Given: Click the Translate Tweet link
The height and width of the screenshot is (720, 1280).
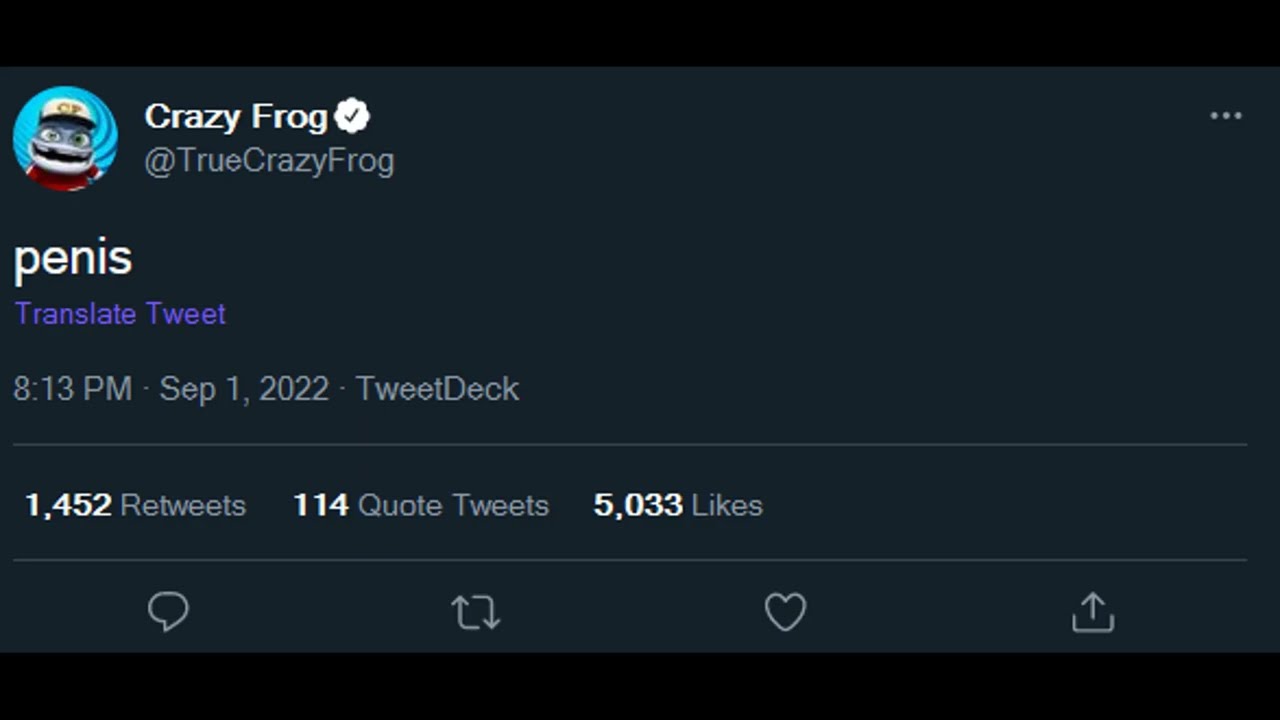Looking at the screenshot, I should 120,314.
